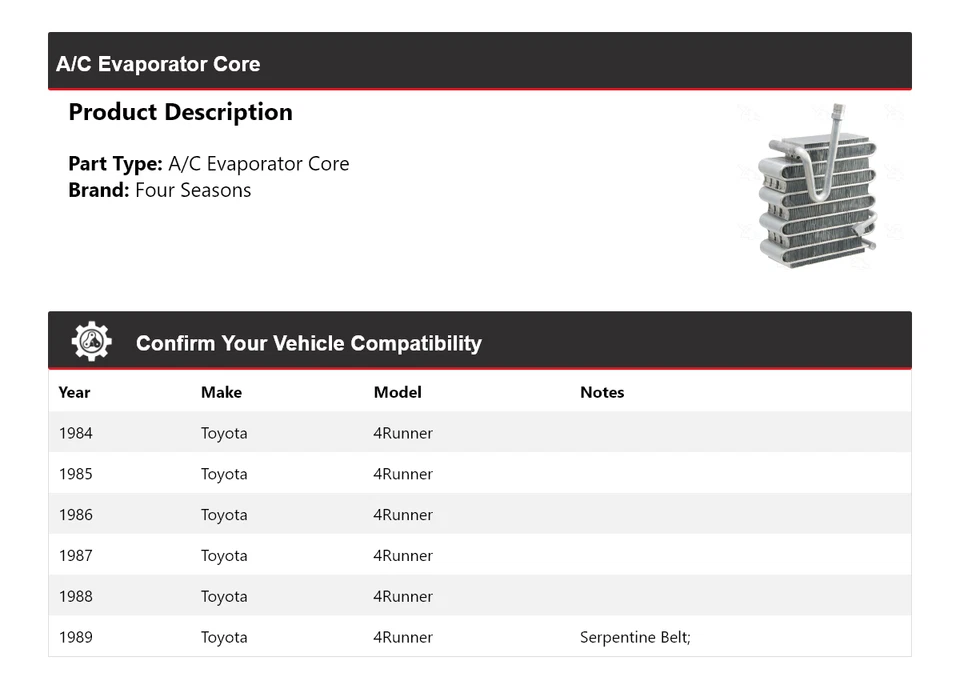The width and height of the screenshot is (960, 689).
Task: Click the 1988 year cell
Action: point(76,597)
